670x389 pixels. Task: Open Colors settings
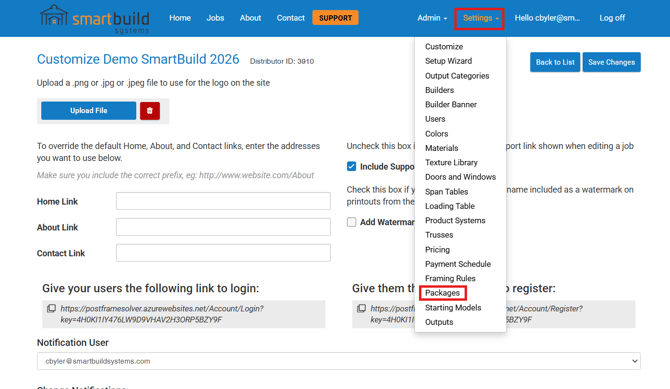pyautogui.click(x=437, y=134)
